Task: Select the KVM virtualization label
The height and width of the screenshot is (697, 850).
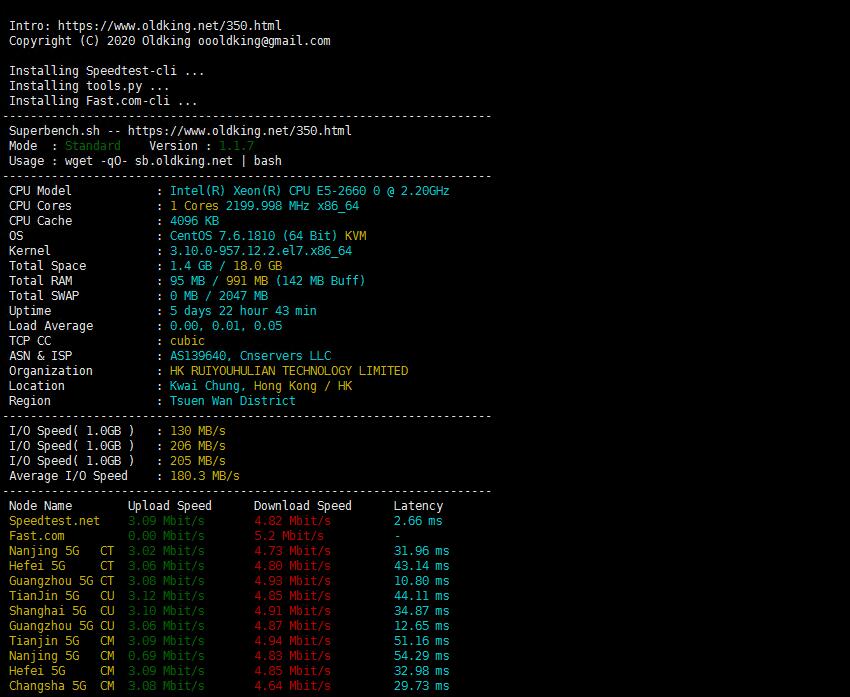Action: [x=355, y=236]
